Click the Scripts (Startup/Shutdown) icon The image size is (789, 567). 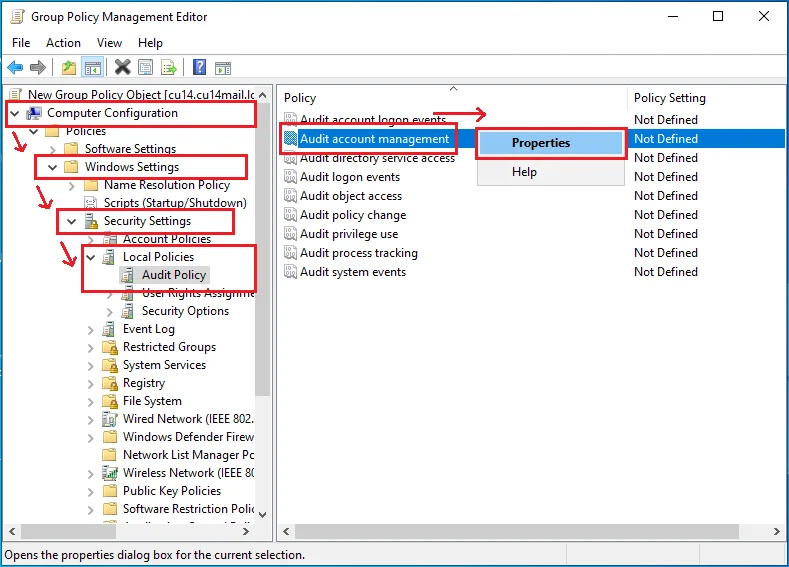[x=91, y=203]
